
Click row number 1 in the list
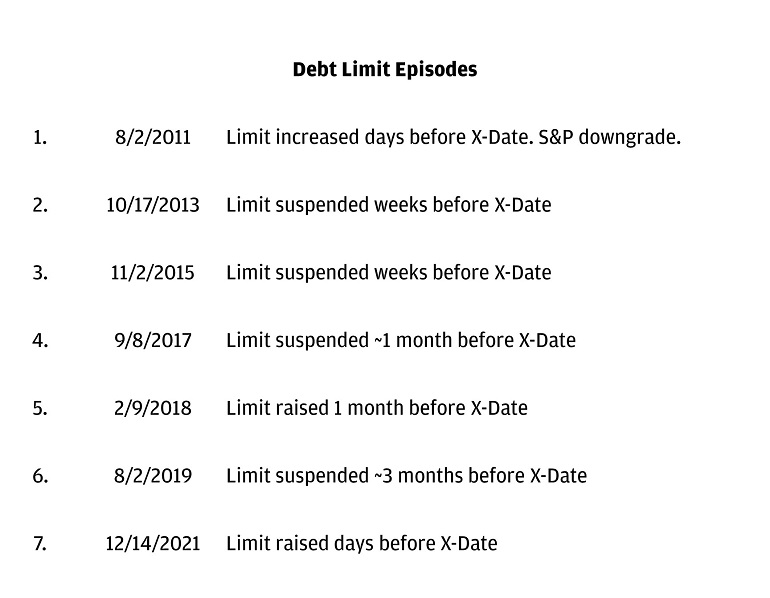click(x=39, y=137)
